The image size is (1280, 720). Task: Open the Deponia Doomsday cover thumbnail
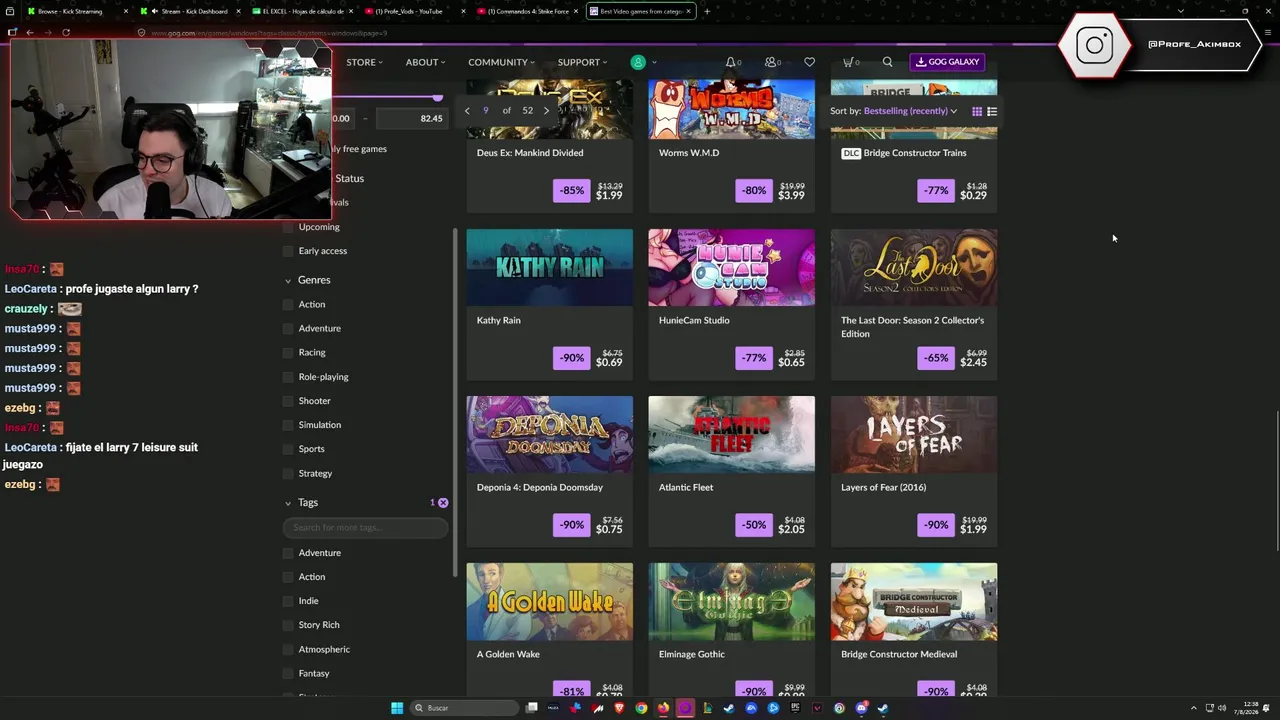pyautogui.click(x=549, y=434)
